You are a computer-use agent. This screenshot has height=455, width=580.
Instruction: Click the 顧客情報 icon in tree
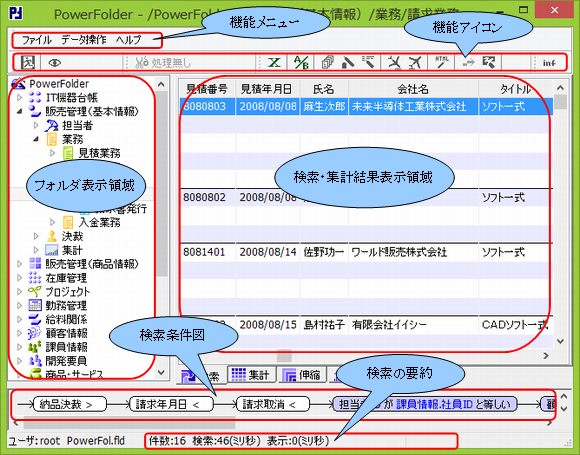click(35, 333)
